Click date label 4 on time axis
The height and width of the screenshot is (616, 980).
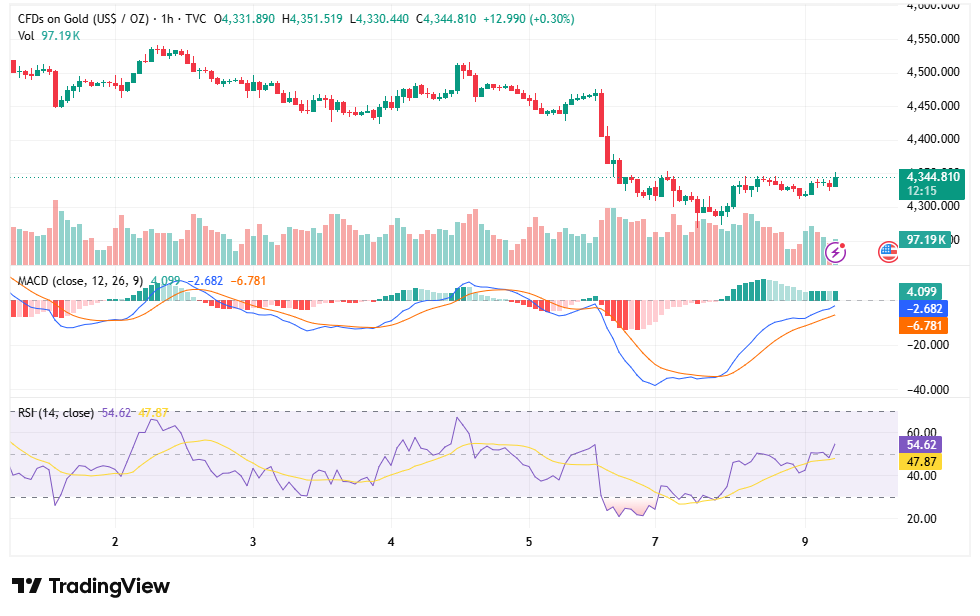391,542
